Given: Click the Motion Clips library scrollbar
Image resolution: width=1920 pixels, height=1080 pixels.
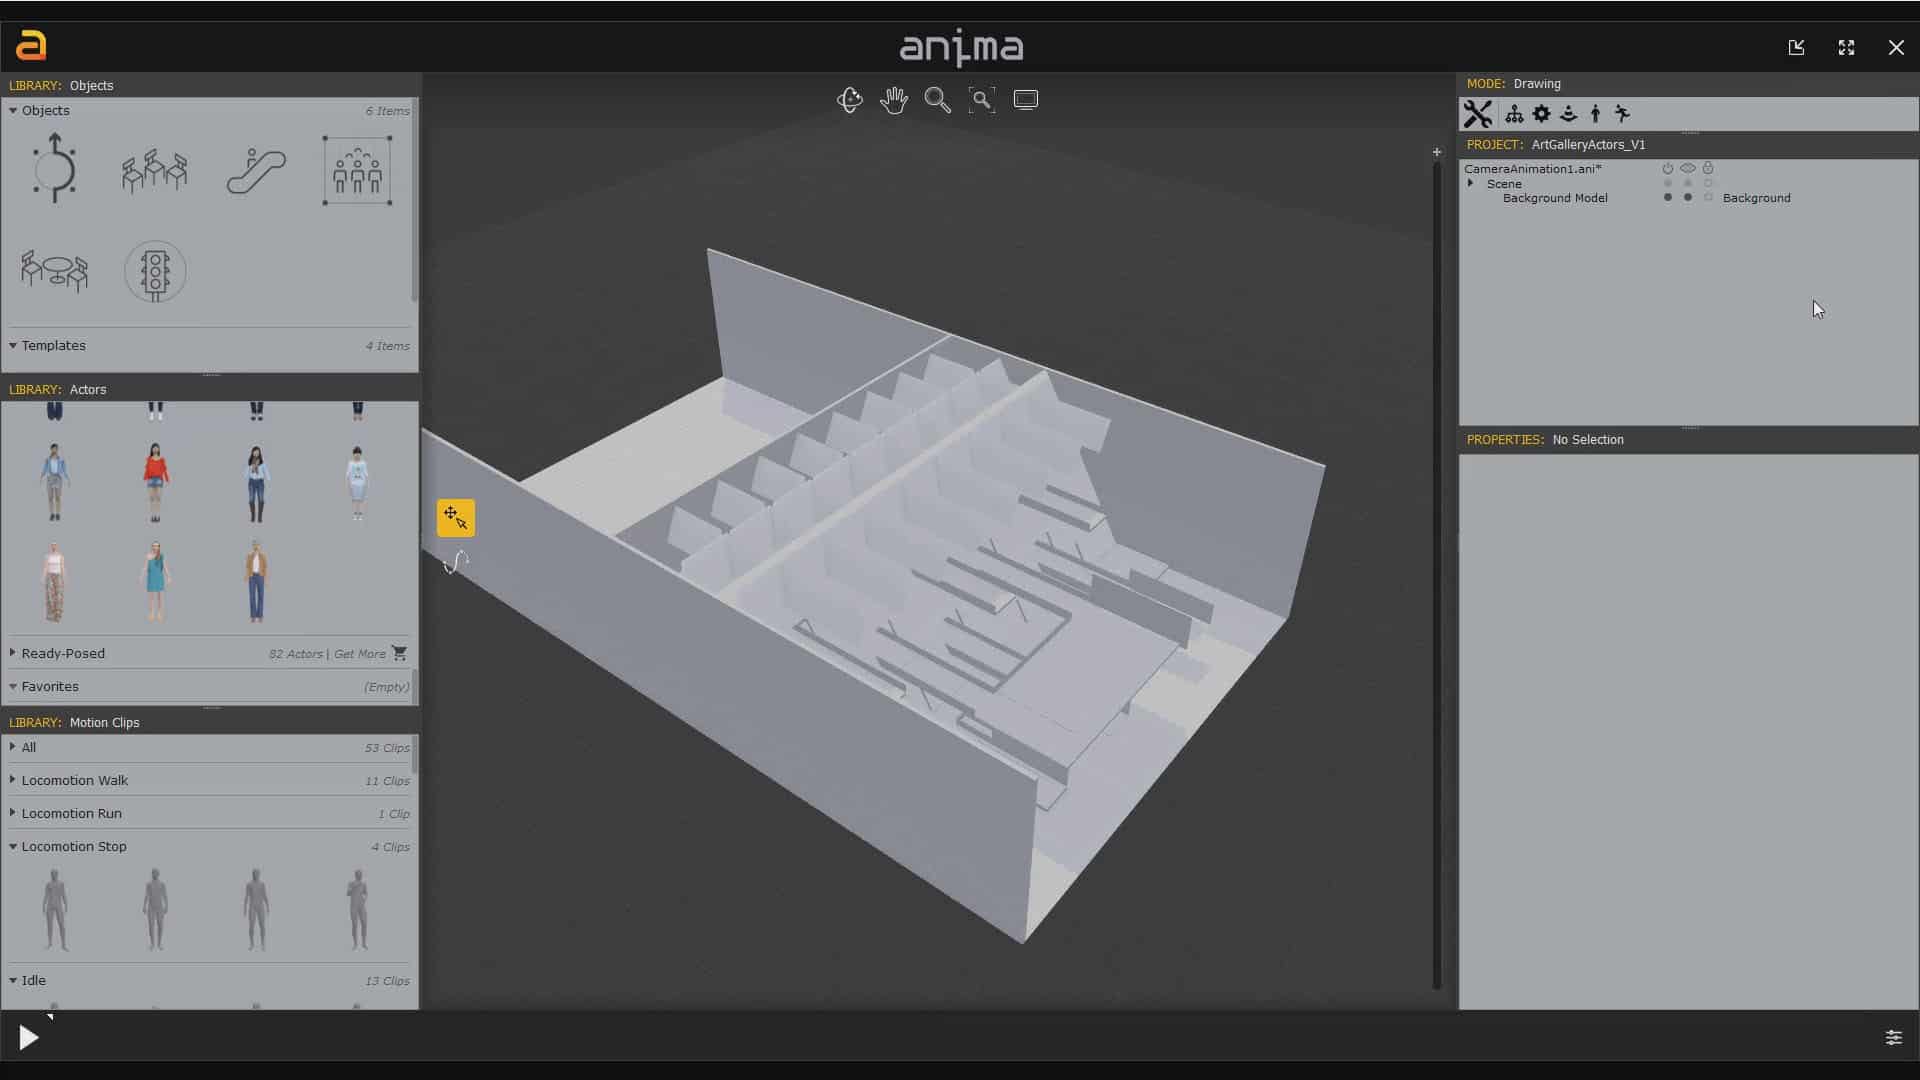Looking at the screenshot, I should click(414, 755).
